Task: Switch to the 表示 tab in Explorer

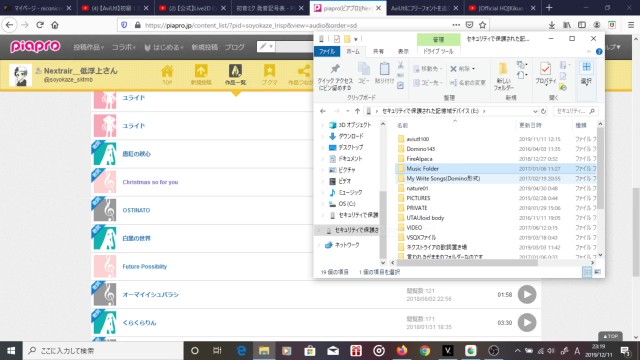Action: 403,51
